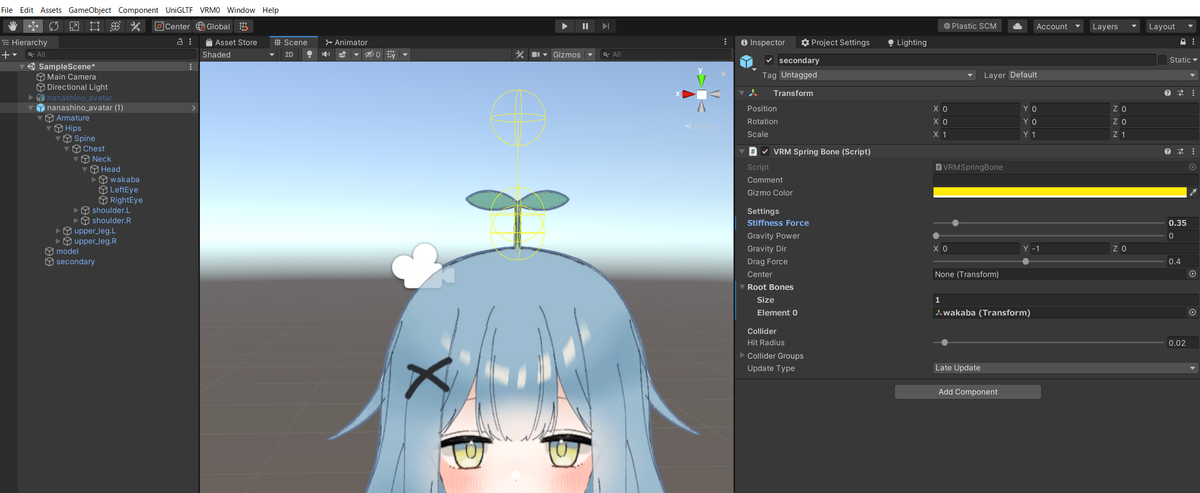Click the Stiffness Force slider
Image resolution: width=1200 pixels, height=493 pixels.
tap(1047, 223)
